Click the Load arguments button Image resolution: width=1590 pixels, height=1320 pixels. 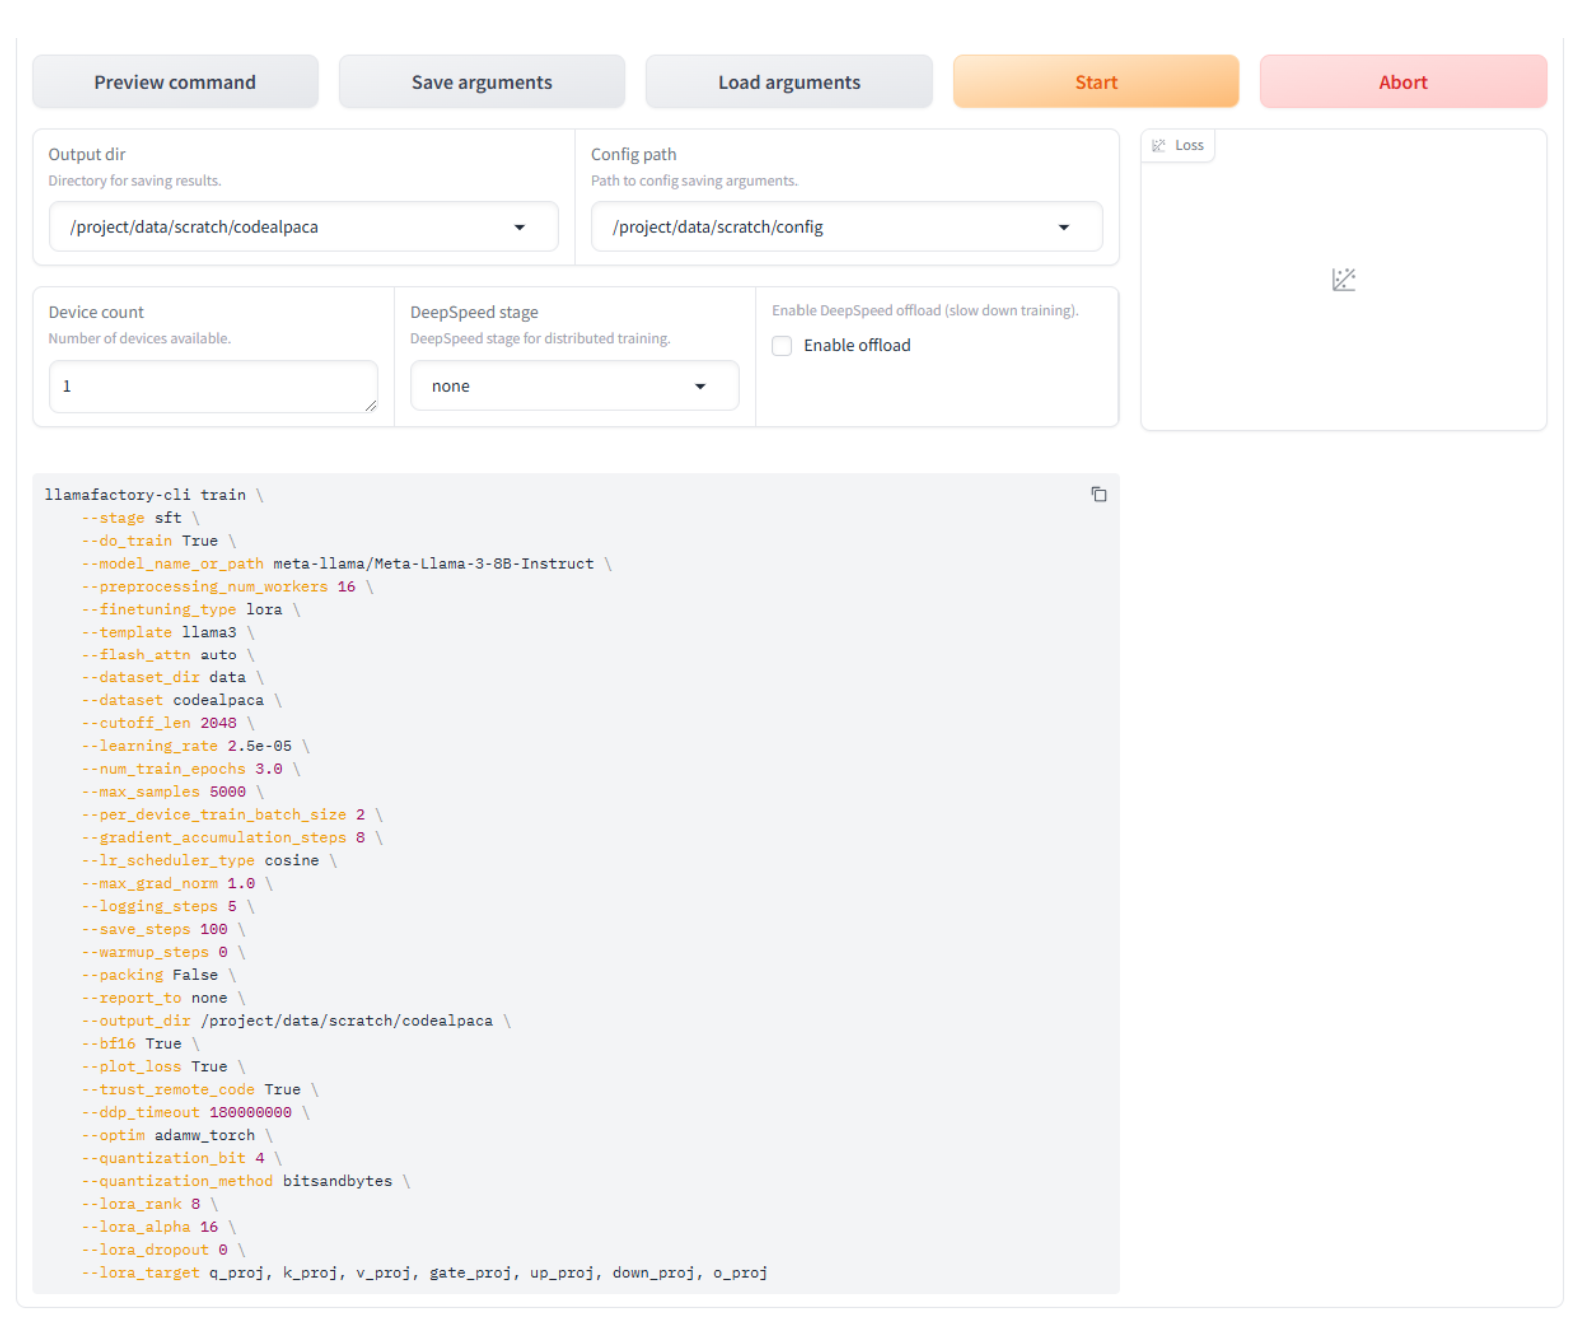click(x=788, y=82)
